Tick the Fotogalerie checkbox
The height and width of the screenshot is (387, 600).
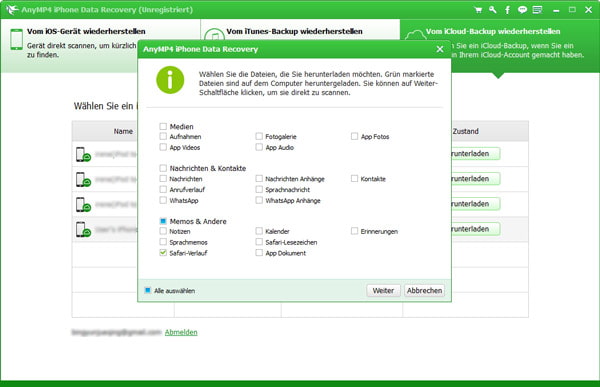[259, 136]
